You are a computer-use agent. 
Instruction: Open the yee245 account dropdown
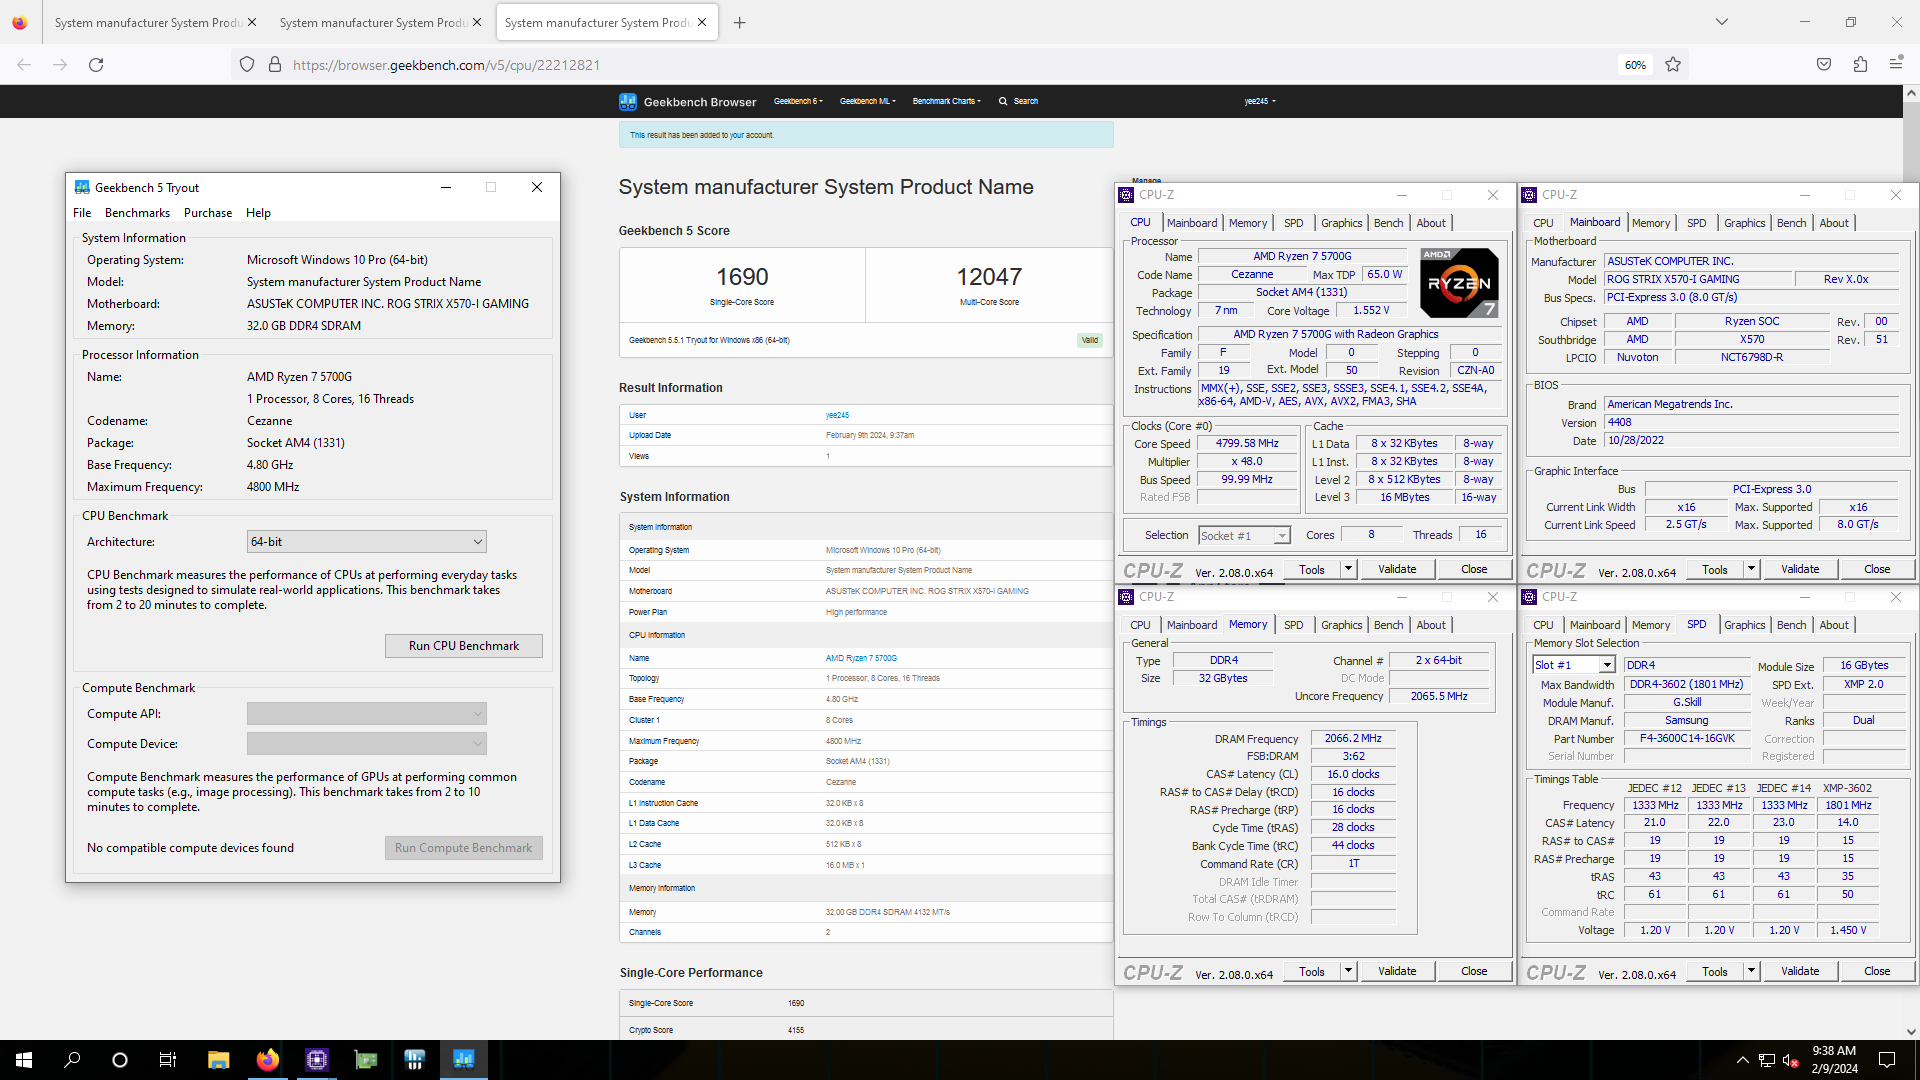[x=1260, y=101]
